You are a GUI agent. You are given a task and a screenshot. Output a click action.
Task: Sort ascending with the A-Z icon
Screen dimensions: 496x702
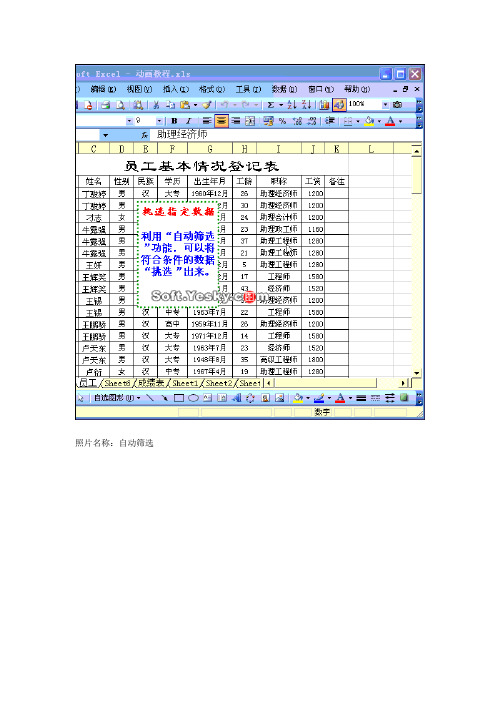(x=292, y=105)
